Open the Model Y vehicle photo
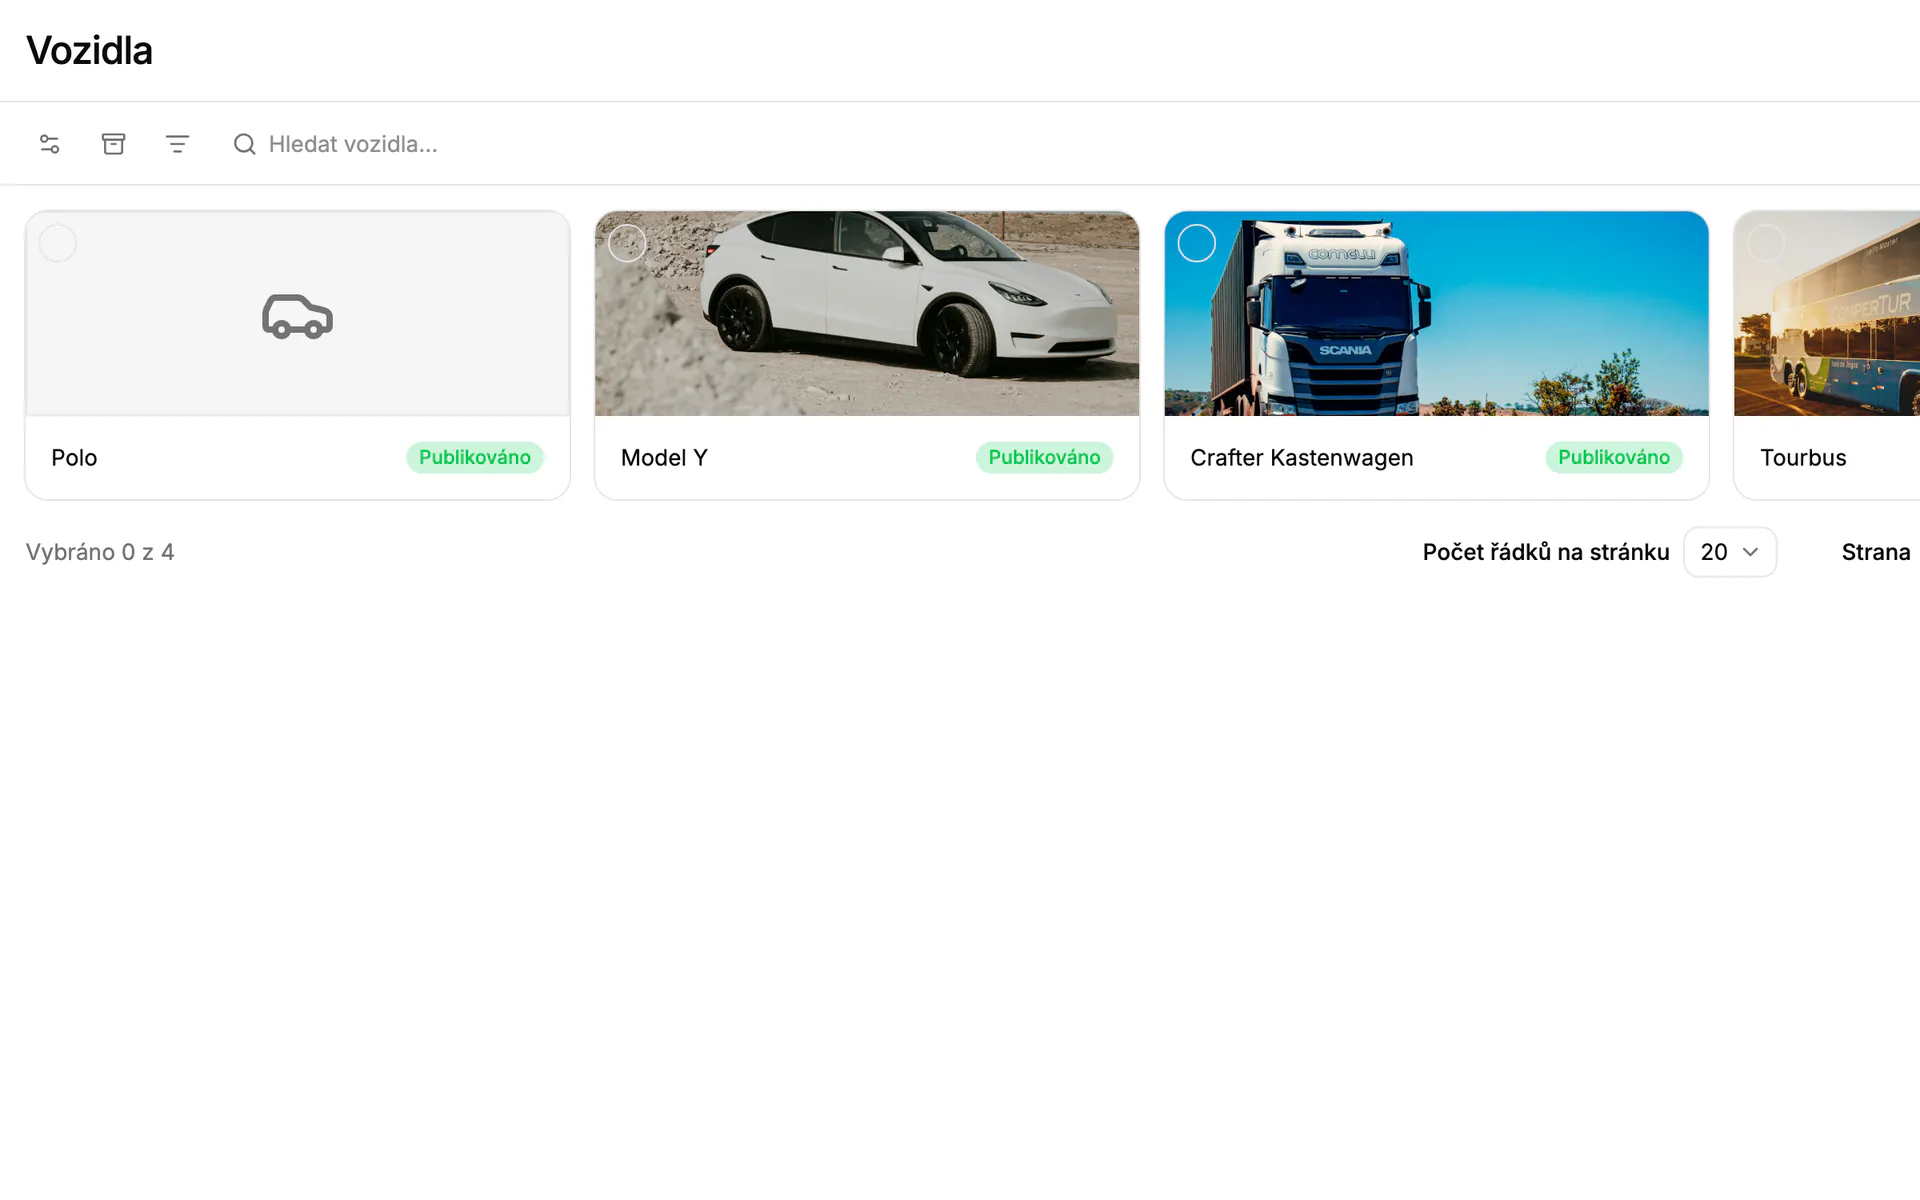The image size is (1920, 1200). pyautogui.click(x=867, y=313)
